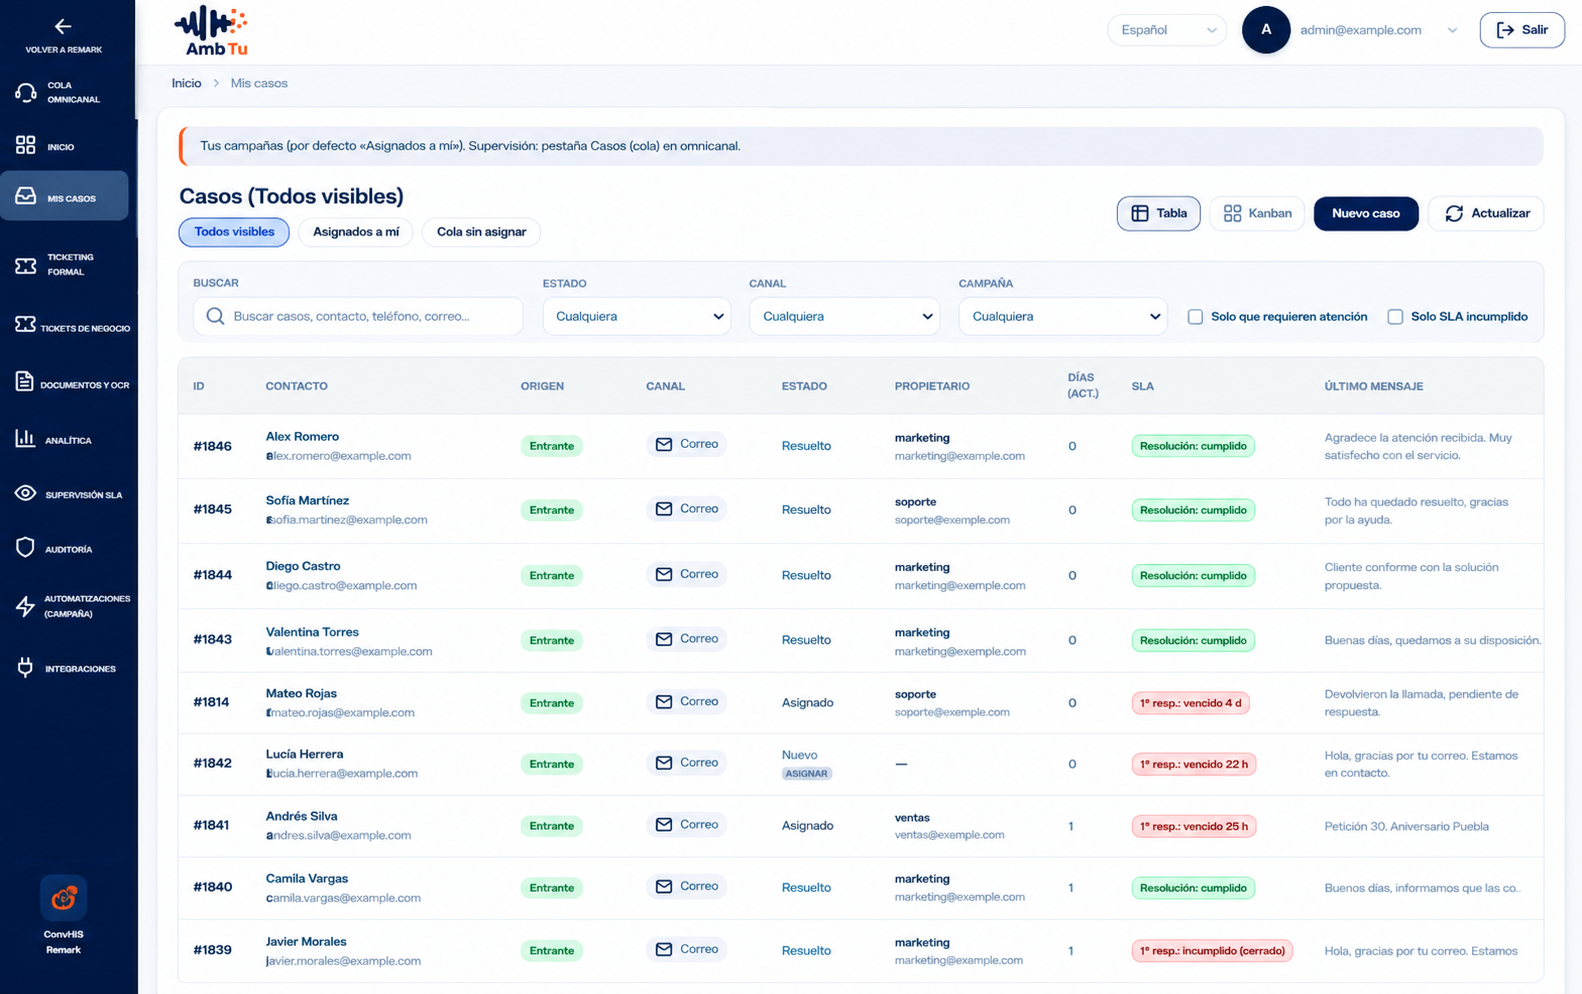Click the Actualizar refresh button
This screenshot has width=1582, height=994.
[x=1486, y=213]
